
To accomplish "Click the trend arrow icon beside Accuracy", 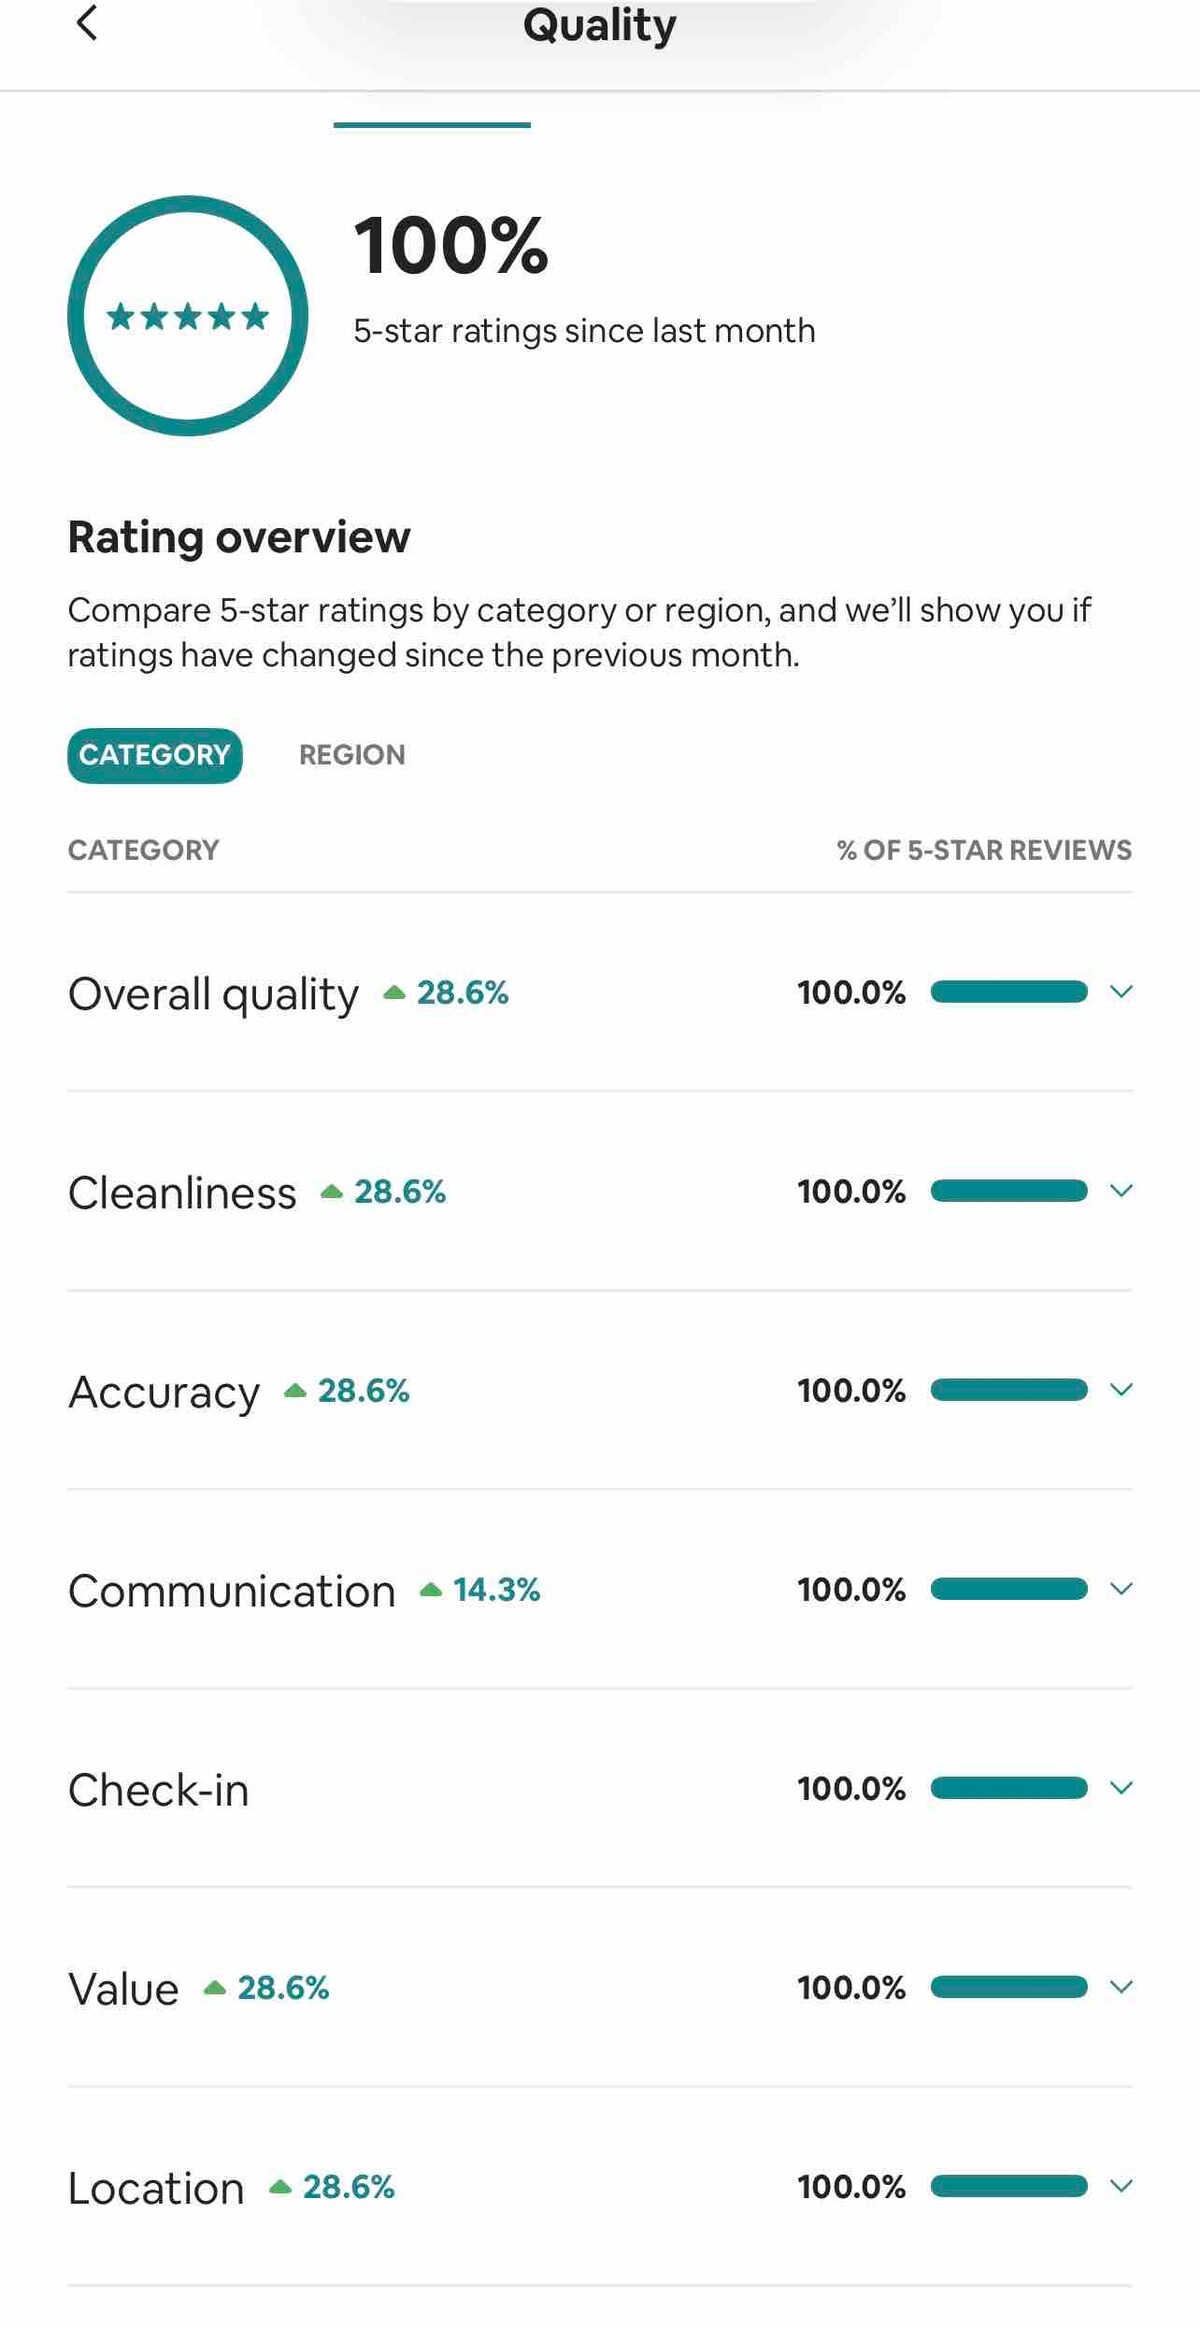I will tap(295, 1391).
